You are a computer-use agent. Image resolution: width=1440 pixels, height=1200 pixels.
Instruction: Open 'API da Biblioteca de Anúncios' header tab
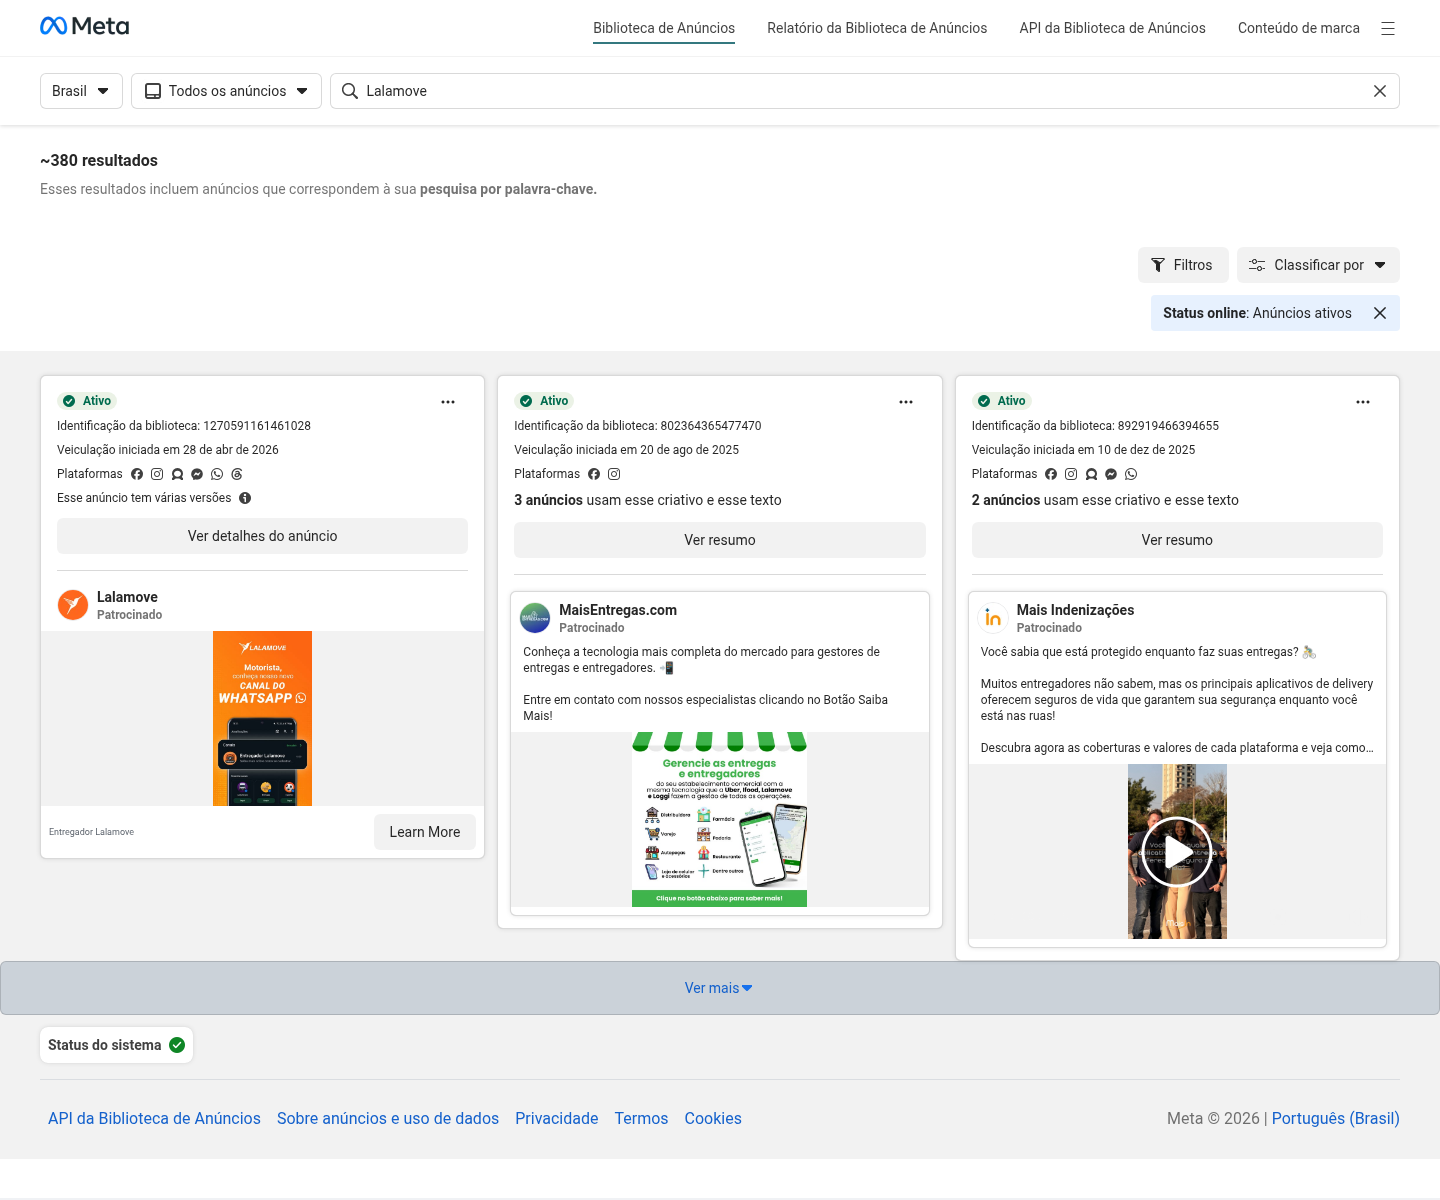click(x=1112, y=28)
